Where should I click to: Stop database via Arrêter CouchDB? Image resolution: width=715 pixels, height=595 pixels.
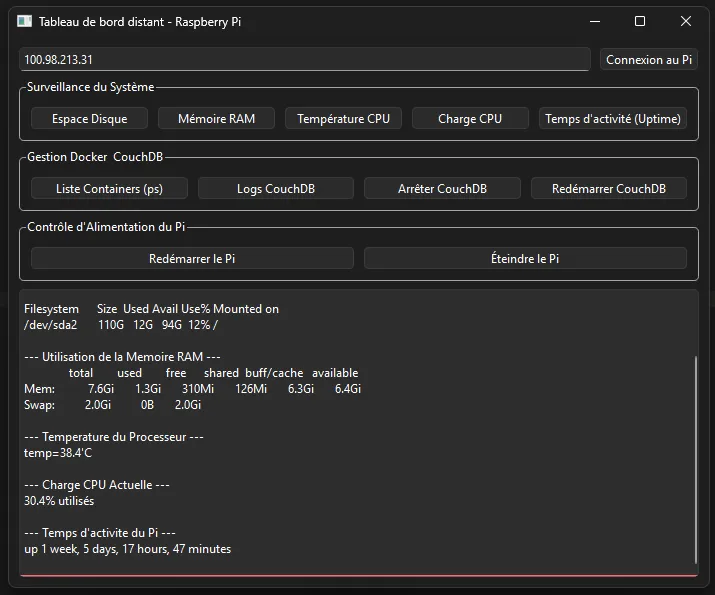[442, 188]
